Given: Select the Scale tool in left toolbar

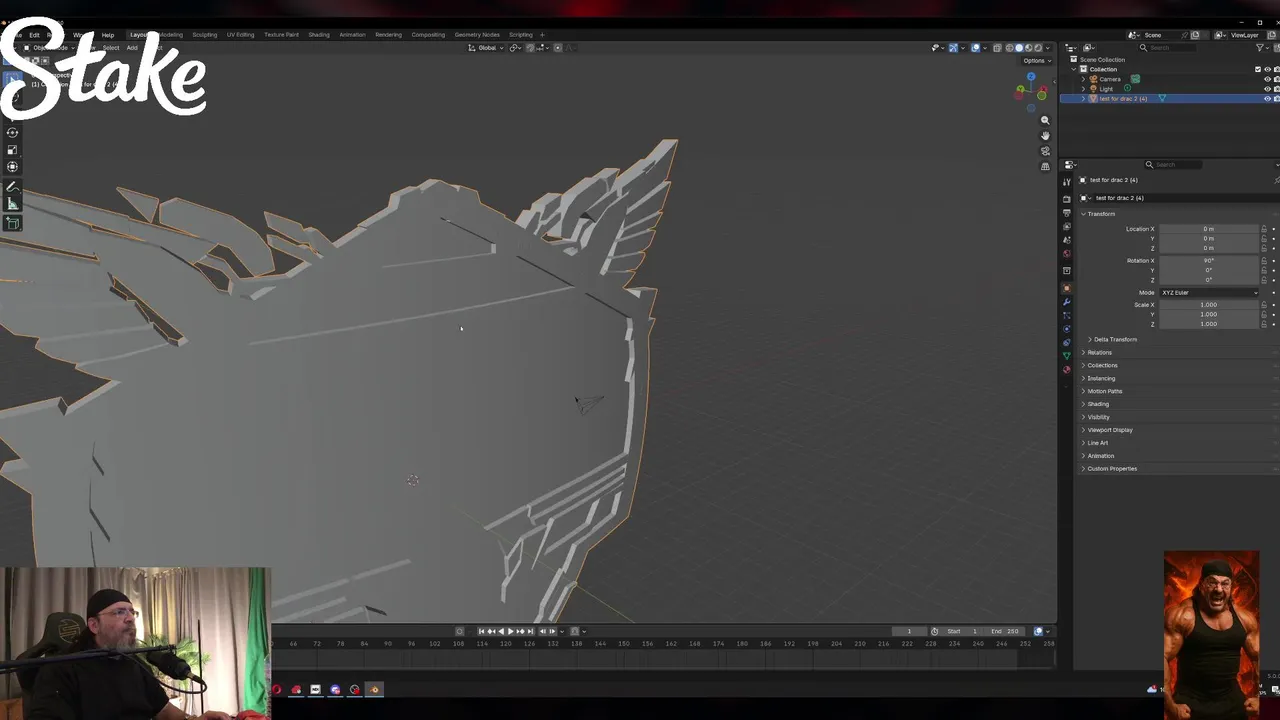Looking at the screenshot, I should (x=12, y=149).
